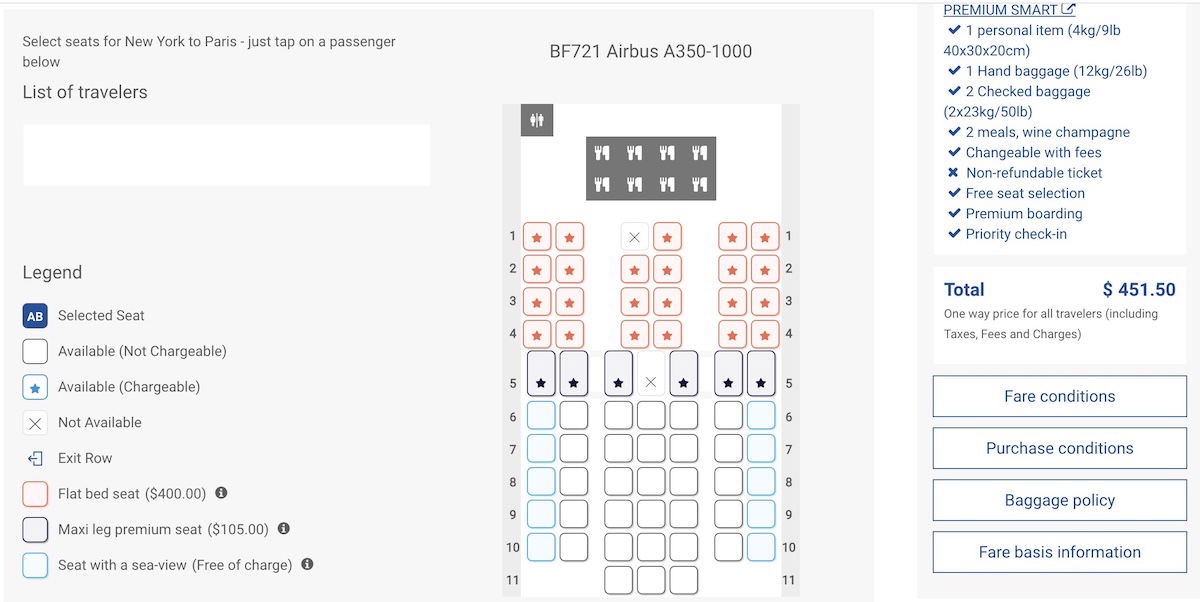The image size is (1200, 602).
Task: Open the PREMIUM SMART external link
Action: click(x=1009, y=10)
